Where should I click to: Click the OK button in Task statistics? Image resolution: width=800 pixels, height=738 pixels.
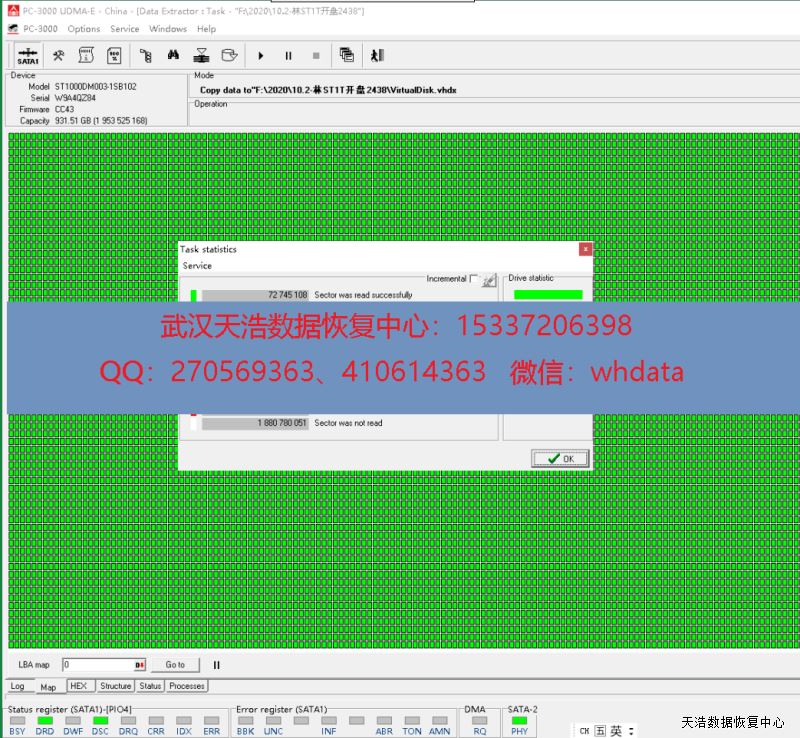pos(560,458)
